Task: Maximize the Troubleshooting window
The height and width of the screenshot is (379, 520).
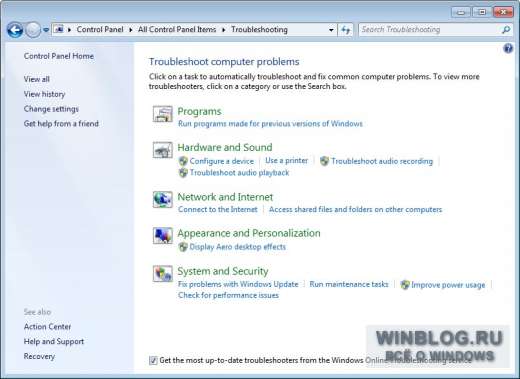Action: [482, 12]
